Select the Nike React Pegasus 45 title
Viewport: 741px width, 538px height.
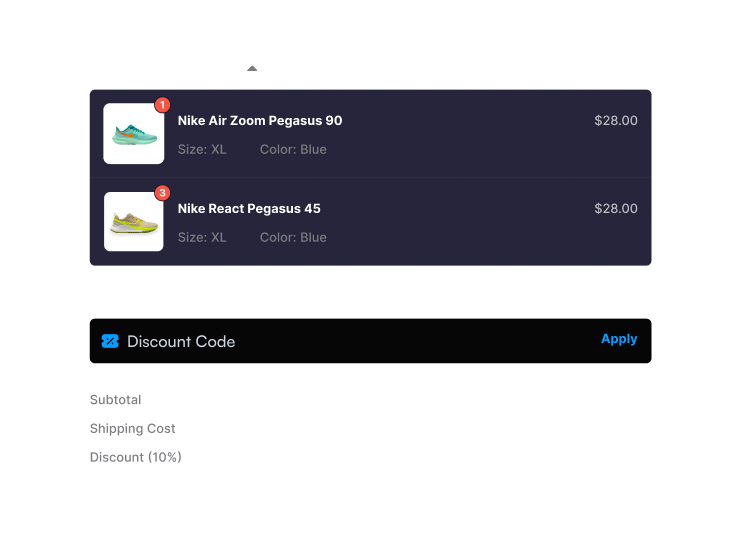pyautogui.click(x=249, y=209)
